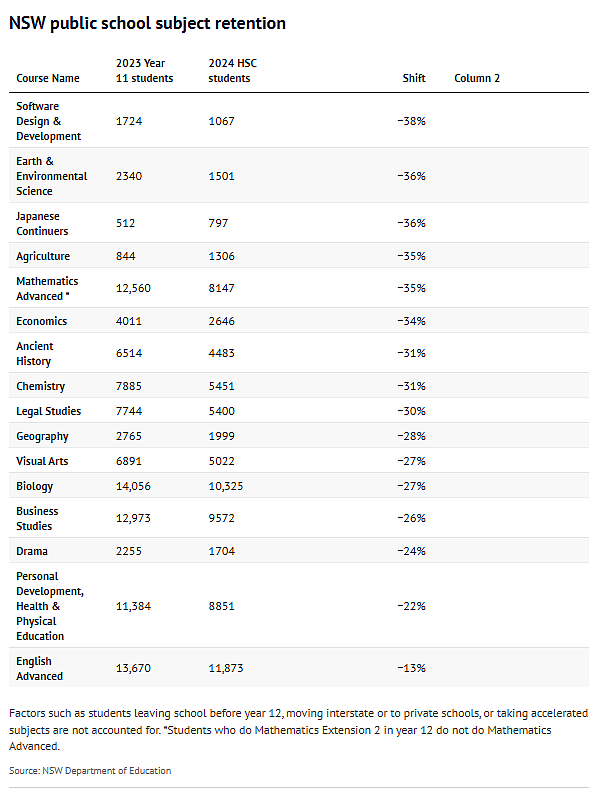Click the Ancient History course cell
The width and height of the screenshot is (602, 798).
[35, 354]
